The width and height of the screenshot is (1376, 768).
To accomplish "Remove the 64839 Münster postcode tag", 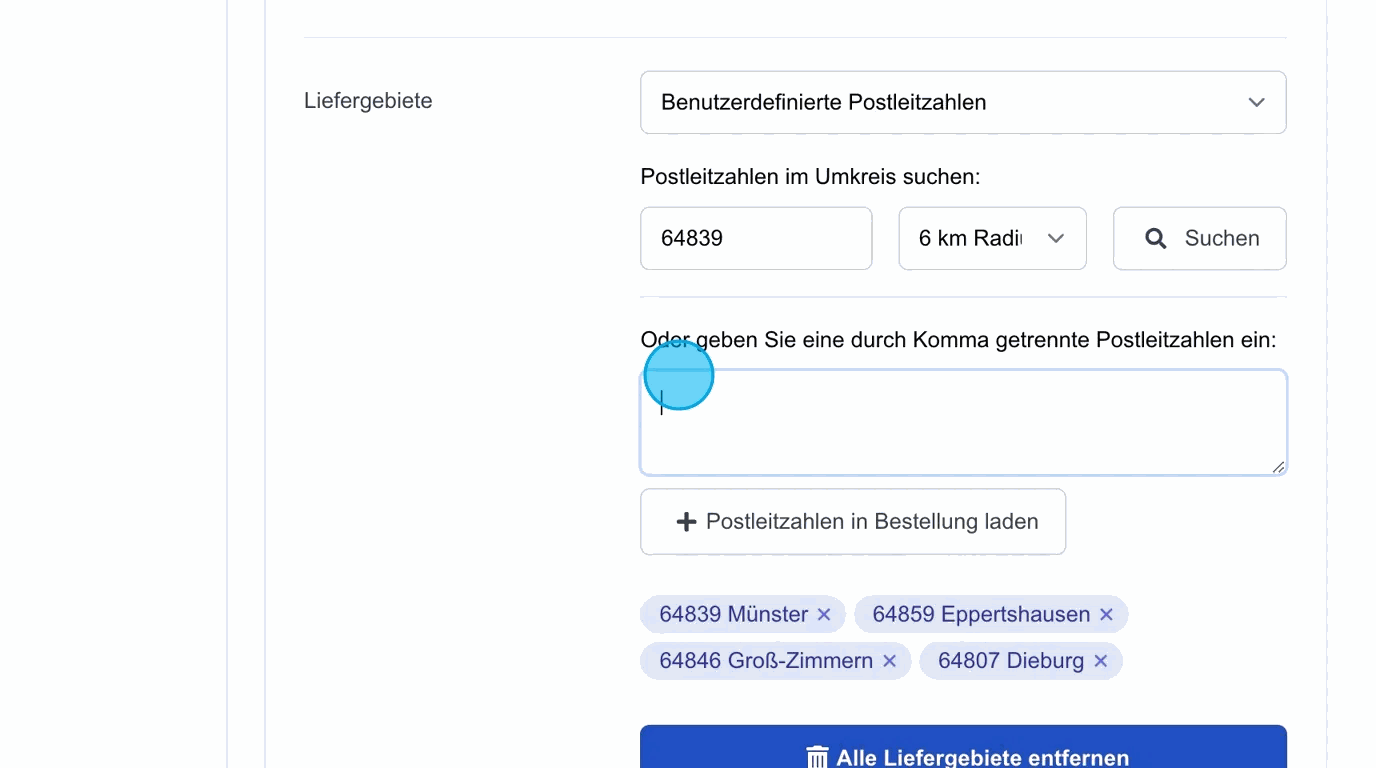I will (x=824, y=614).
